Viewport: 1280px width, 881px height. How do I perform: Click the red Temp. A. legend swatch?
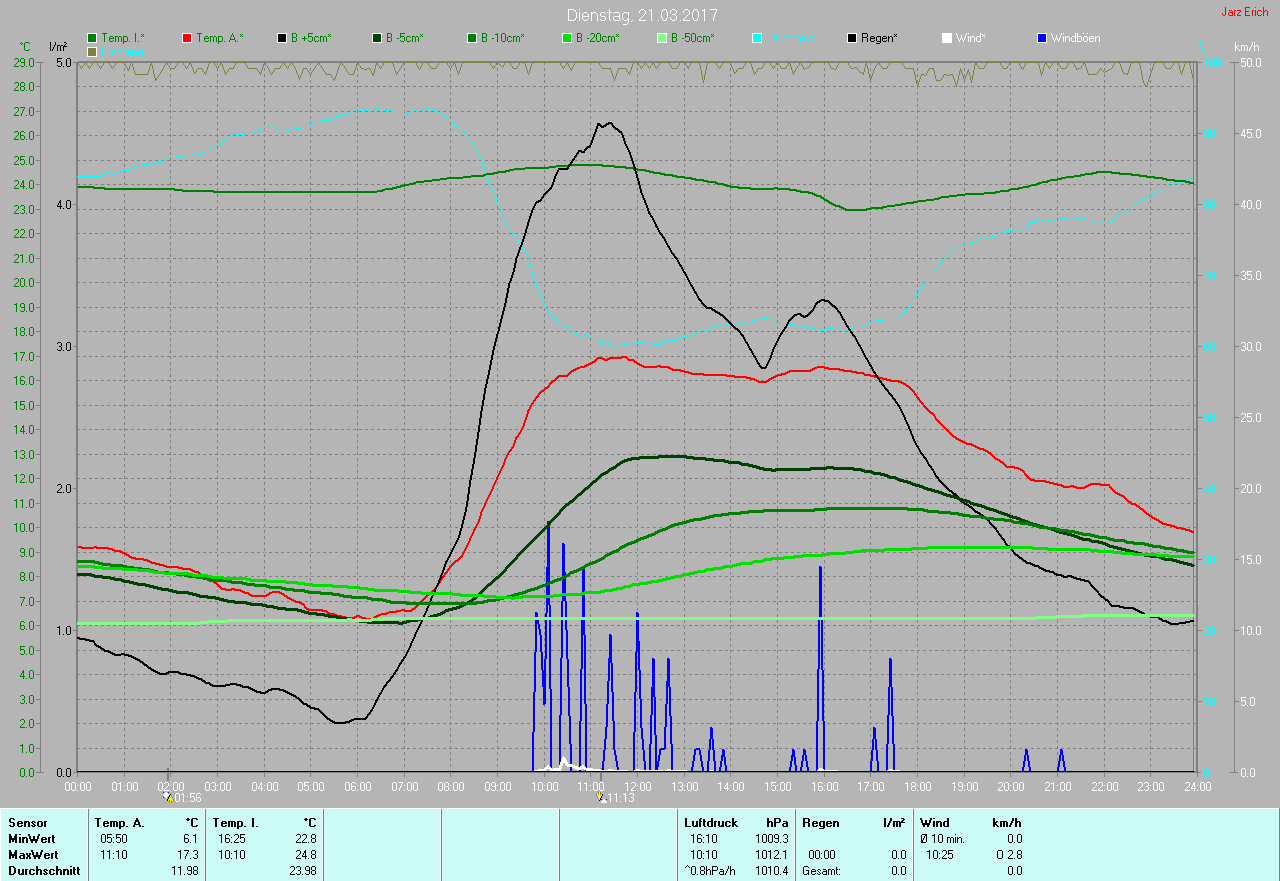(188, 38)
